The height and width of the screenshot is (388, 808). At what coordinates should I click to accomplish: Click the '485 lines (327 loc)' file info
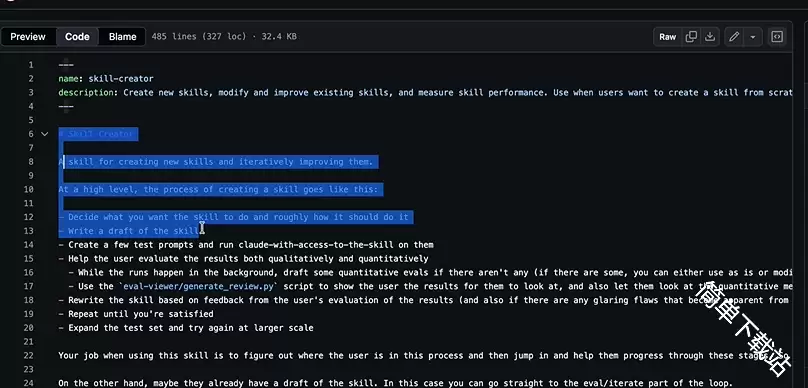(224, 37)
